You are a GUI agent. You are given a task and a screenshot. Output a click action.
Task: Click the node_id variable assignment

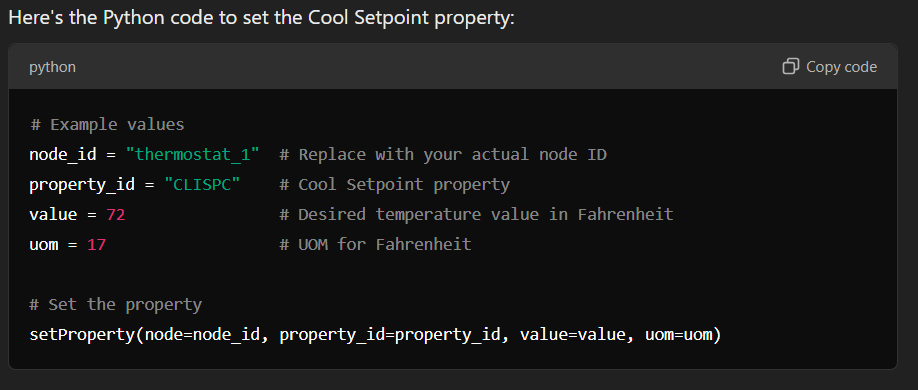point(145,155)
